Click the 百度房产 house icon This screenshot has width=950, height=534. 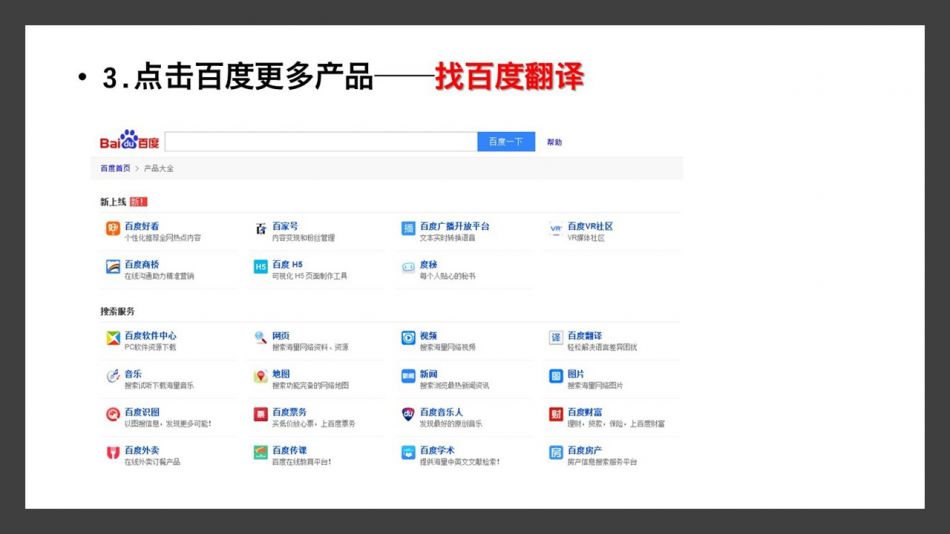click(x=556, y=453)
